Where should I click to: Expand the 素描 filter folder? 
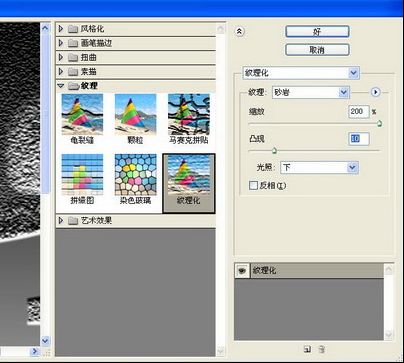pyautogui.click(x=61, y=71)
